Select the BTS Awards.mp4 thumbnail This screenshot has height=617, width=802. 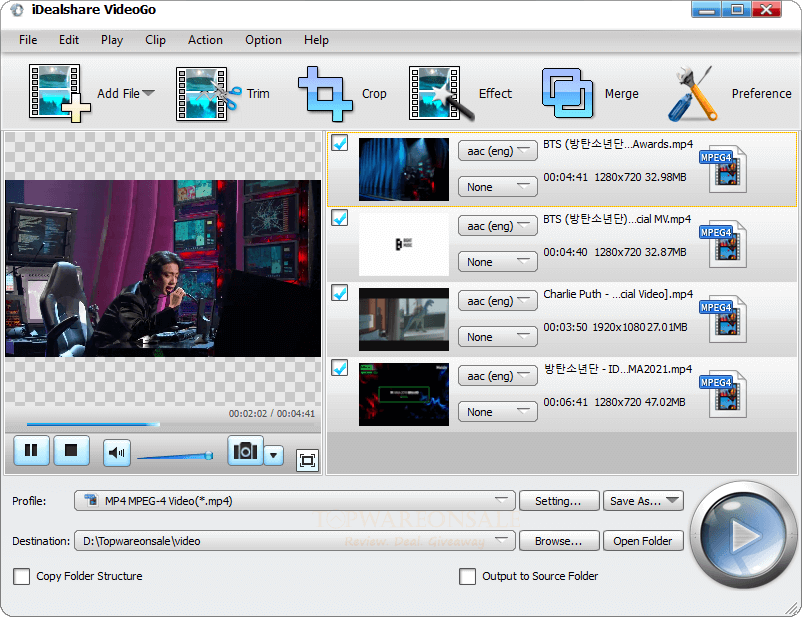click(404, 169)
